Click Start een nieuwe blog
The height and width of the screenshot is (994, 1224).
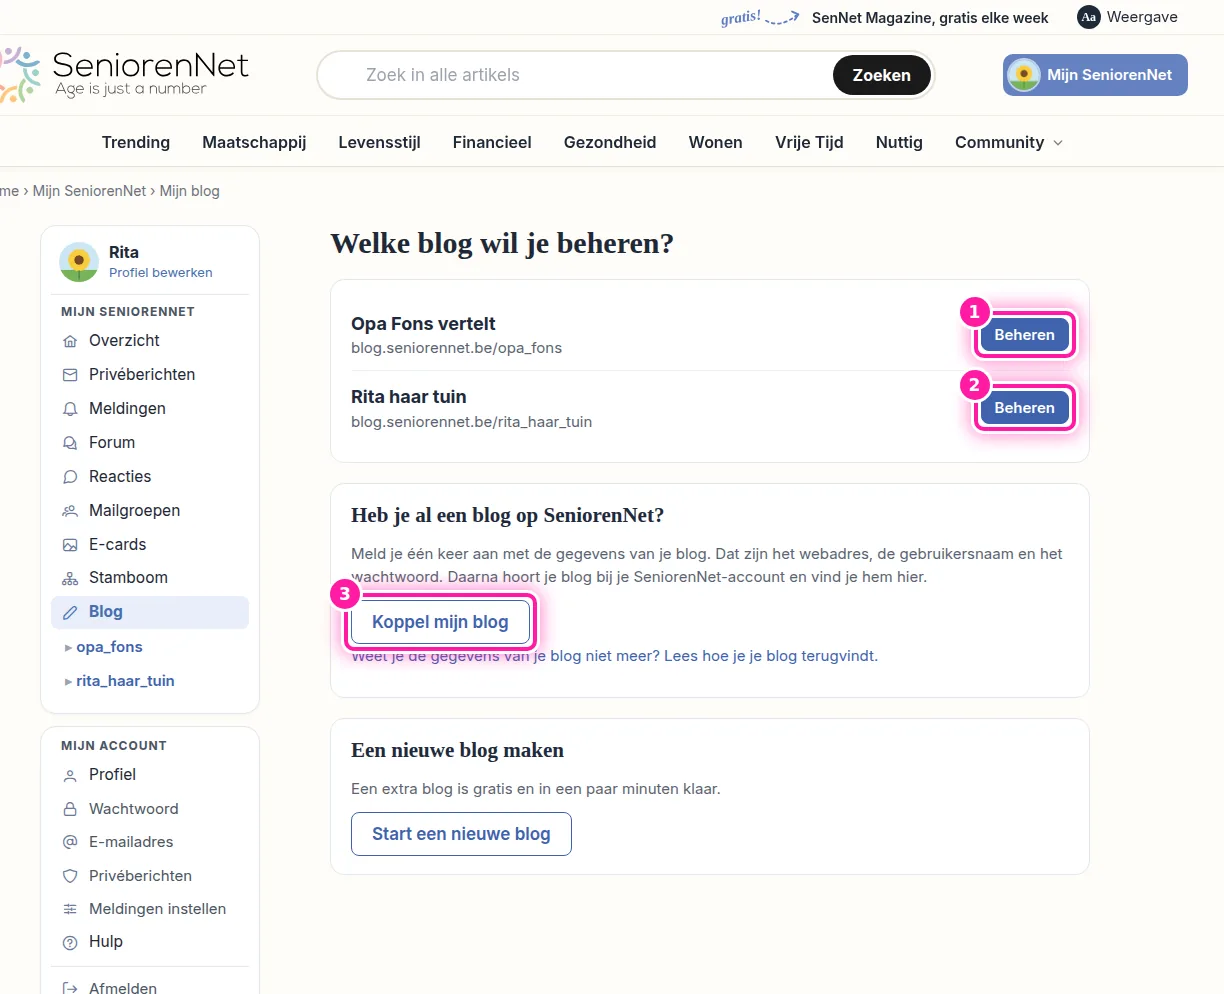tap(461, 834)
